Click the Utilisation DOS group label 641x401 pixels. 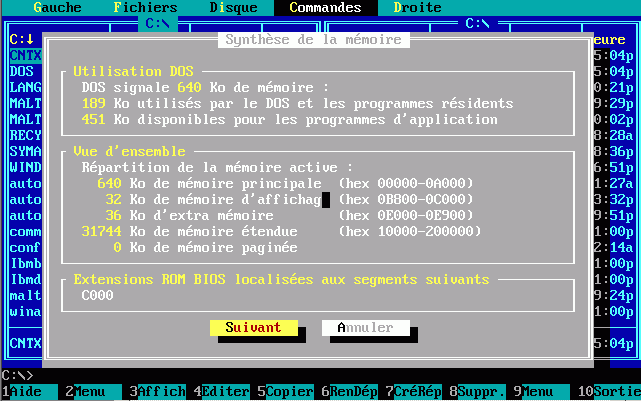(x=133, y=72)
